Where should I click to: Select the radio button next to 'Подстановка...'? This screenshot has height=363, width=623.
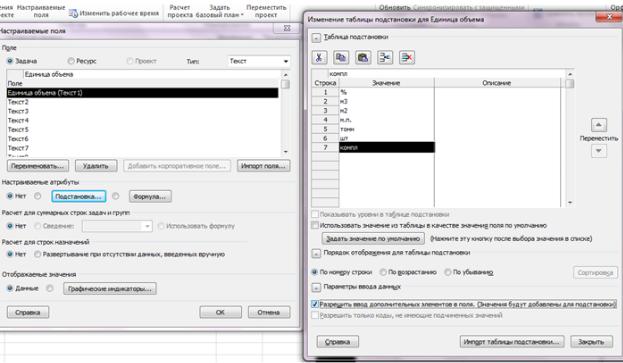[37, 196]
